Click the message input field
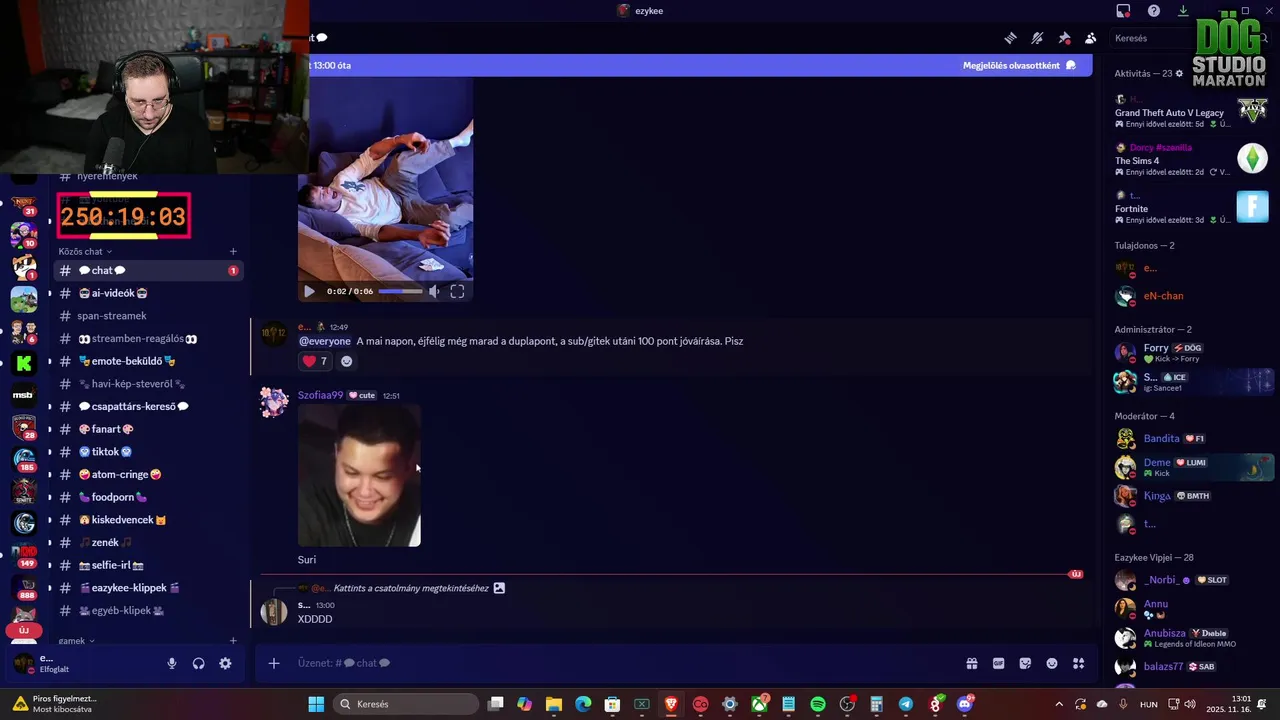This screenshot has height=720, width=1280. coord(620,663)
